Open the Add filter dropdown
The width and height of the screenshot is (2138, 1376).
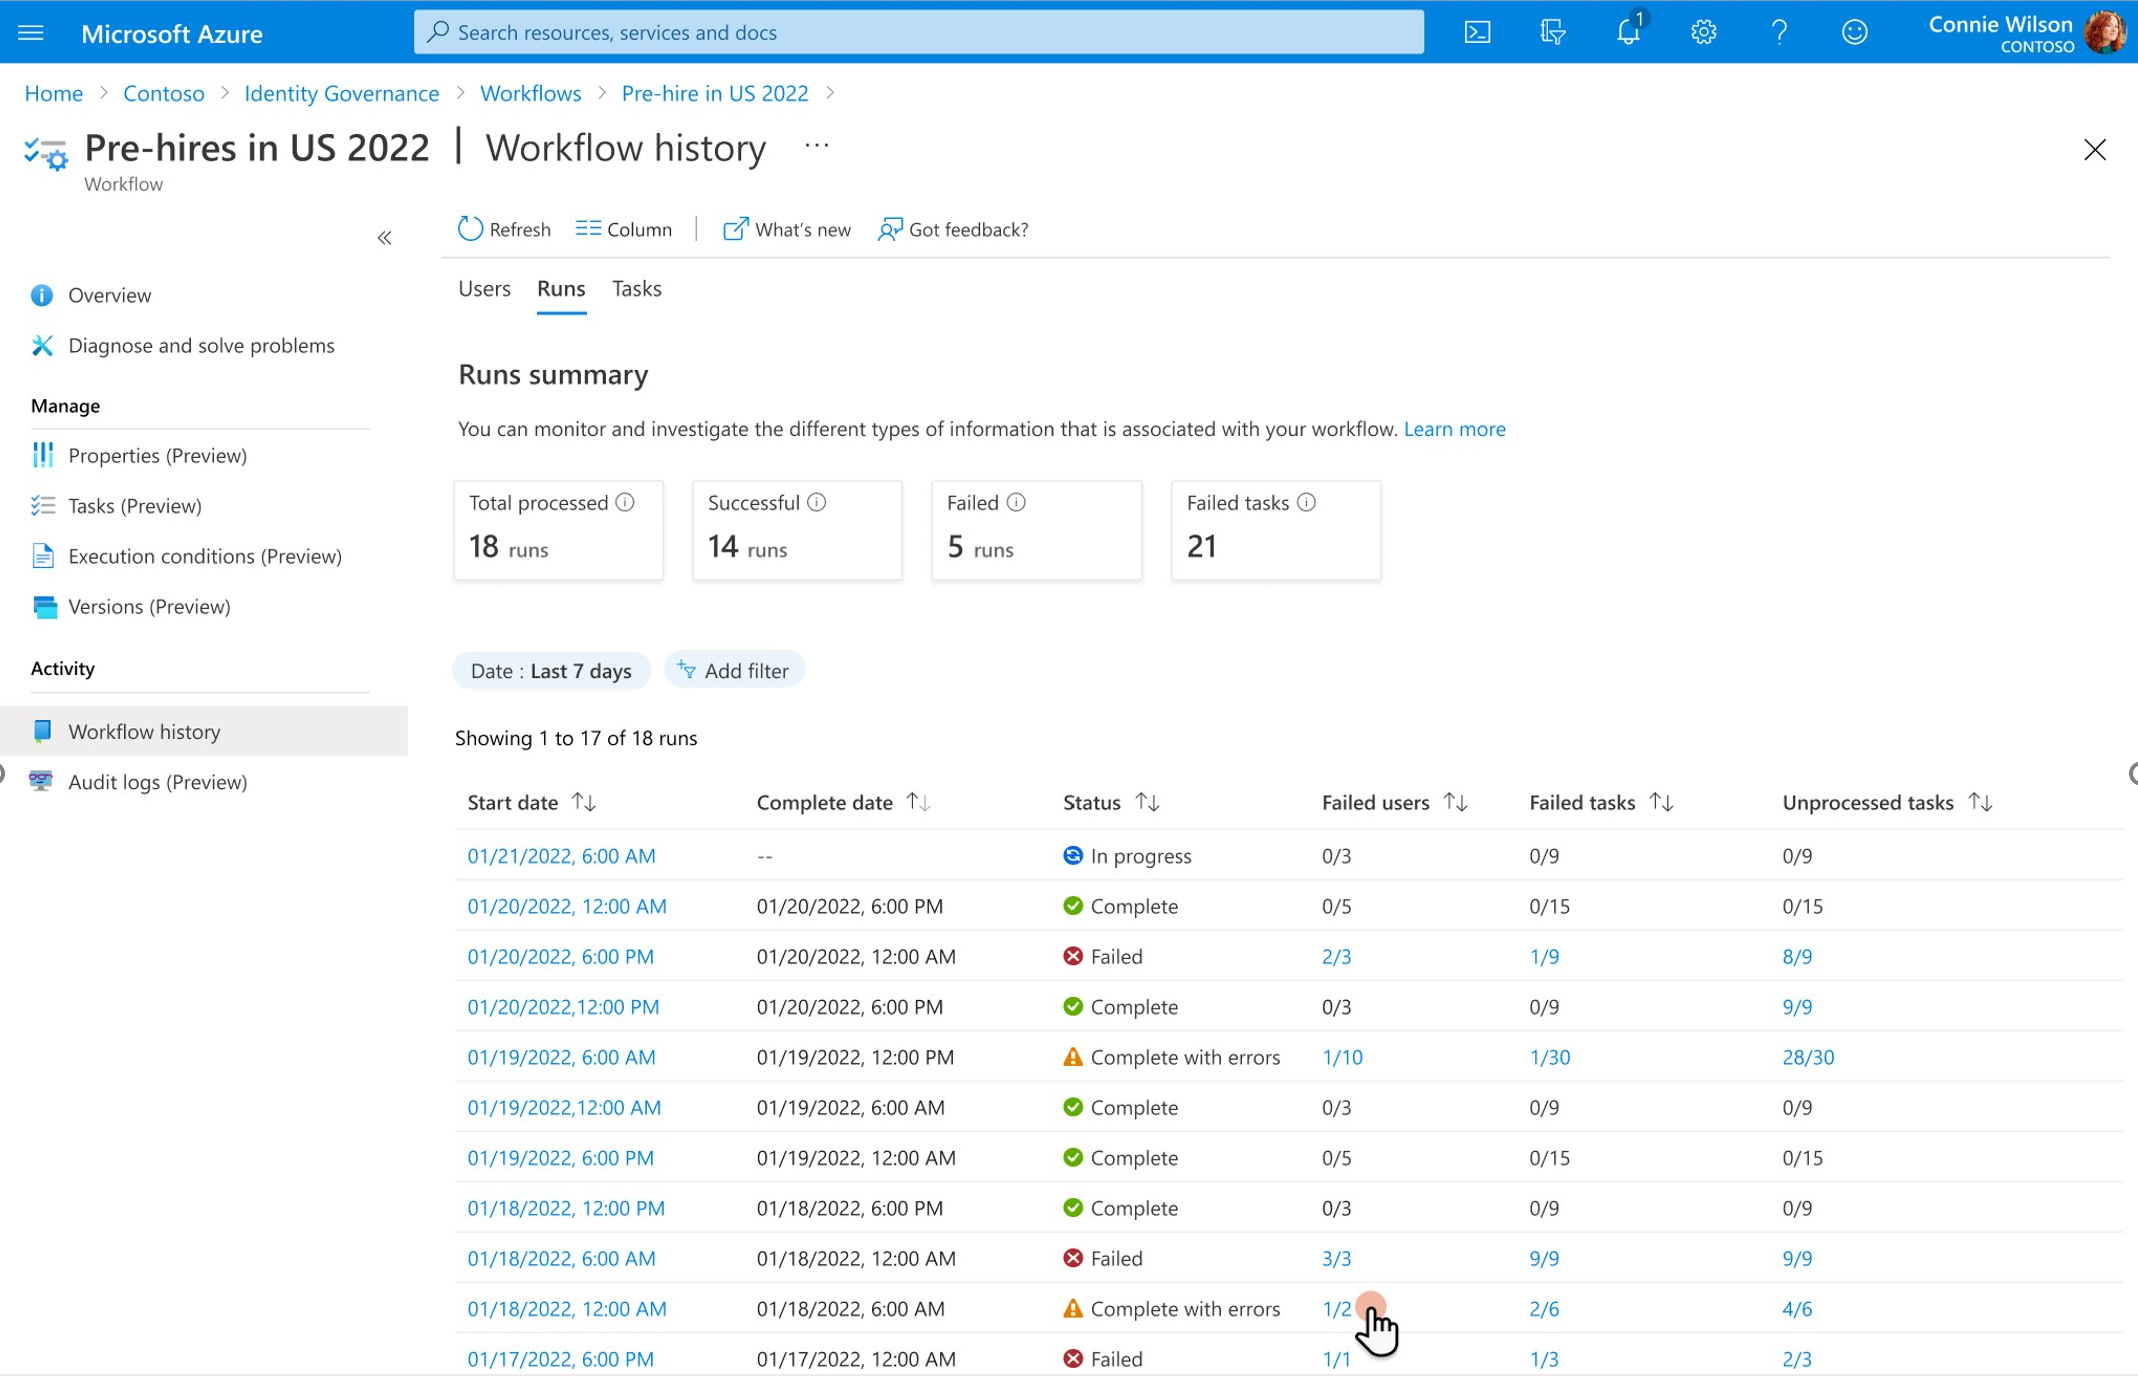[732, 670]
